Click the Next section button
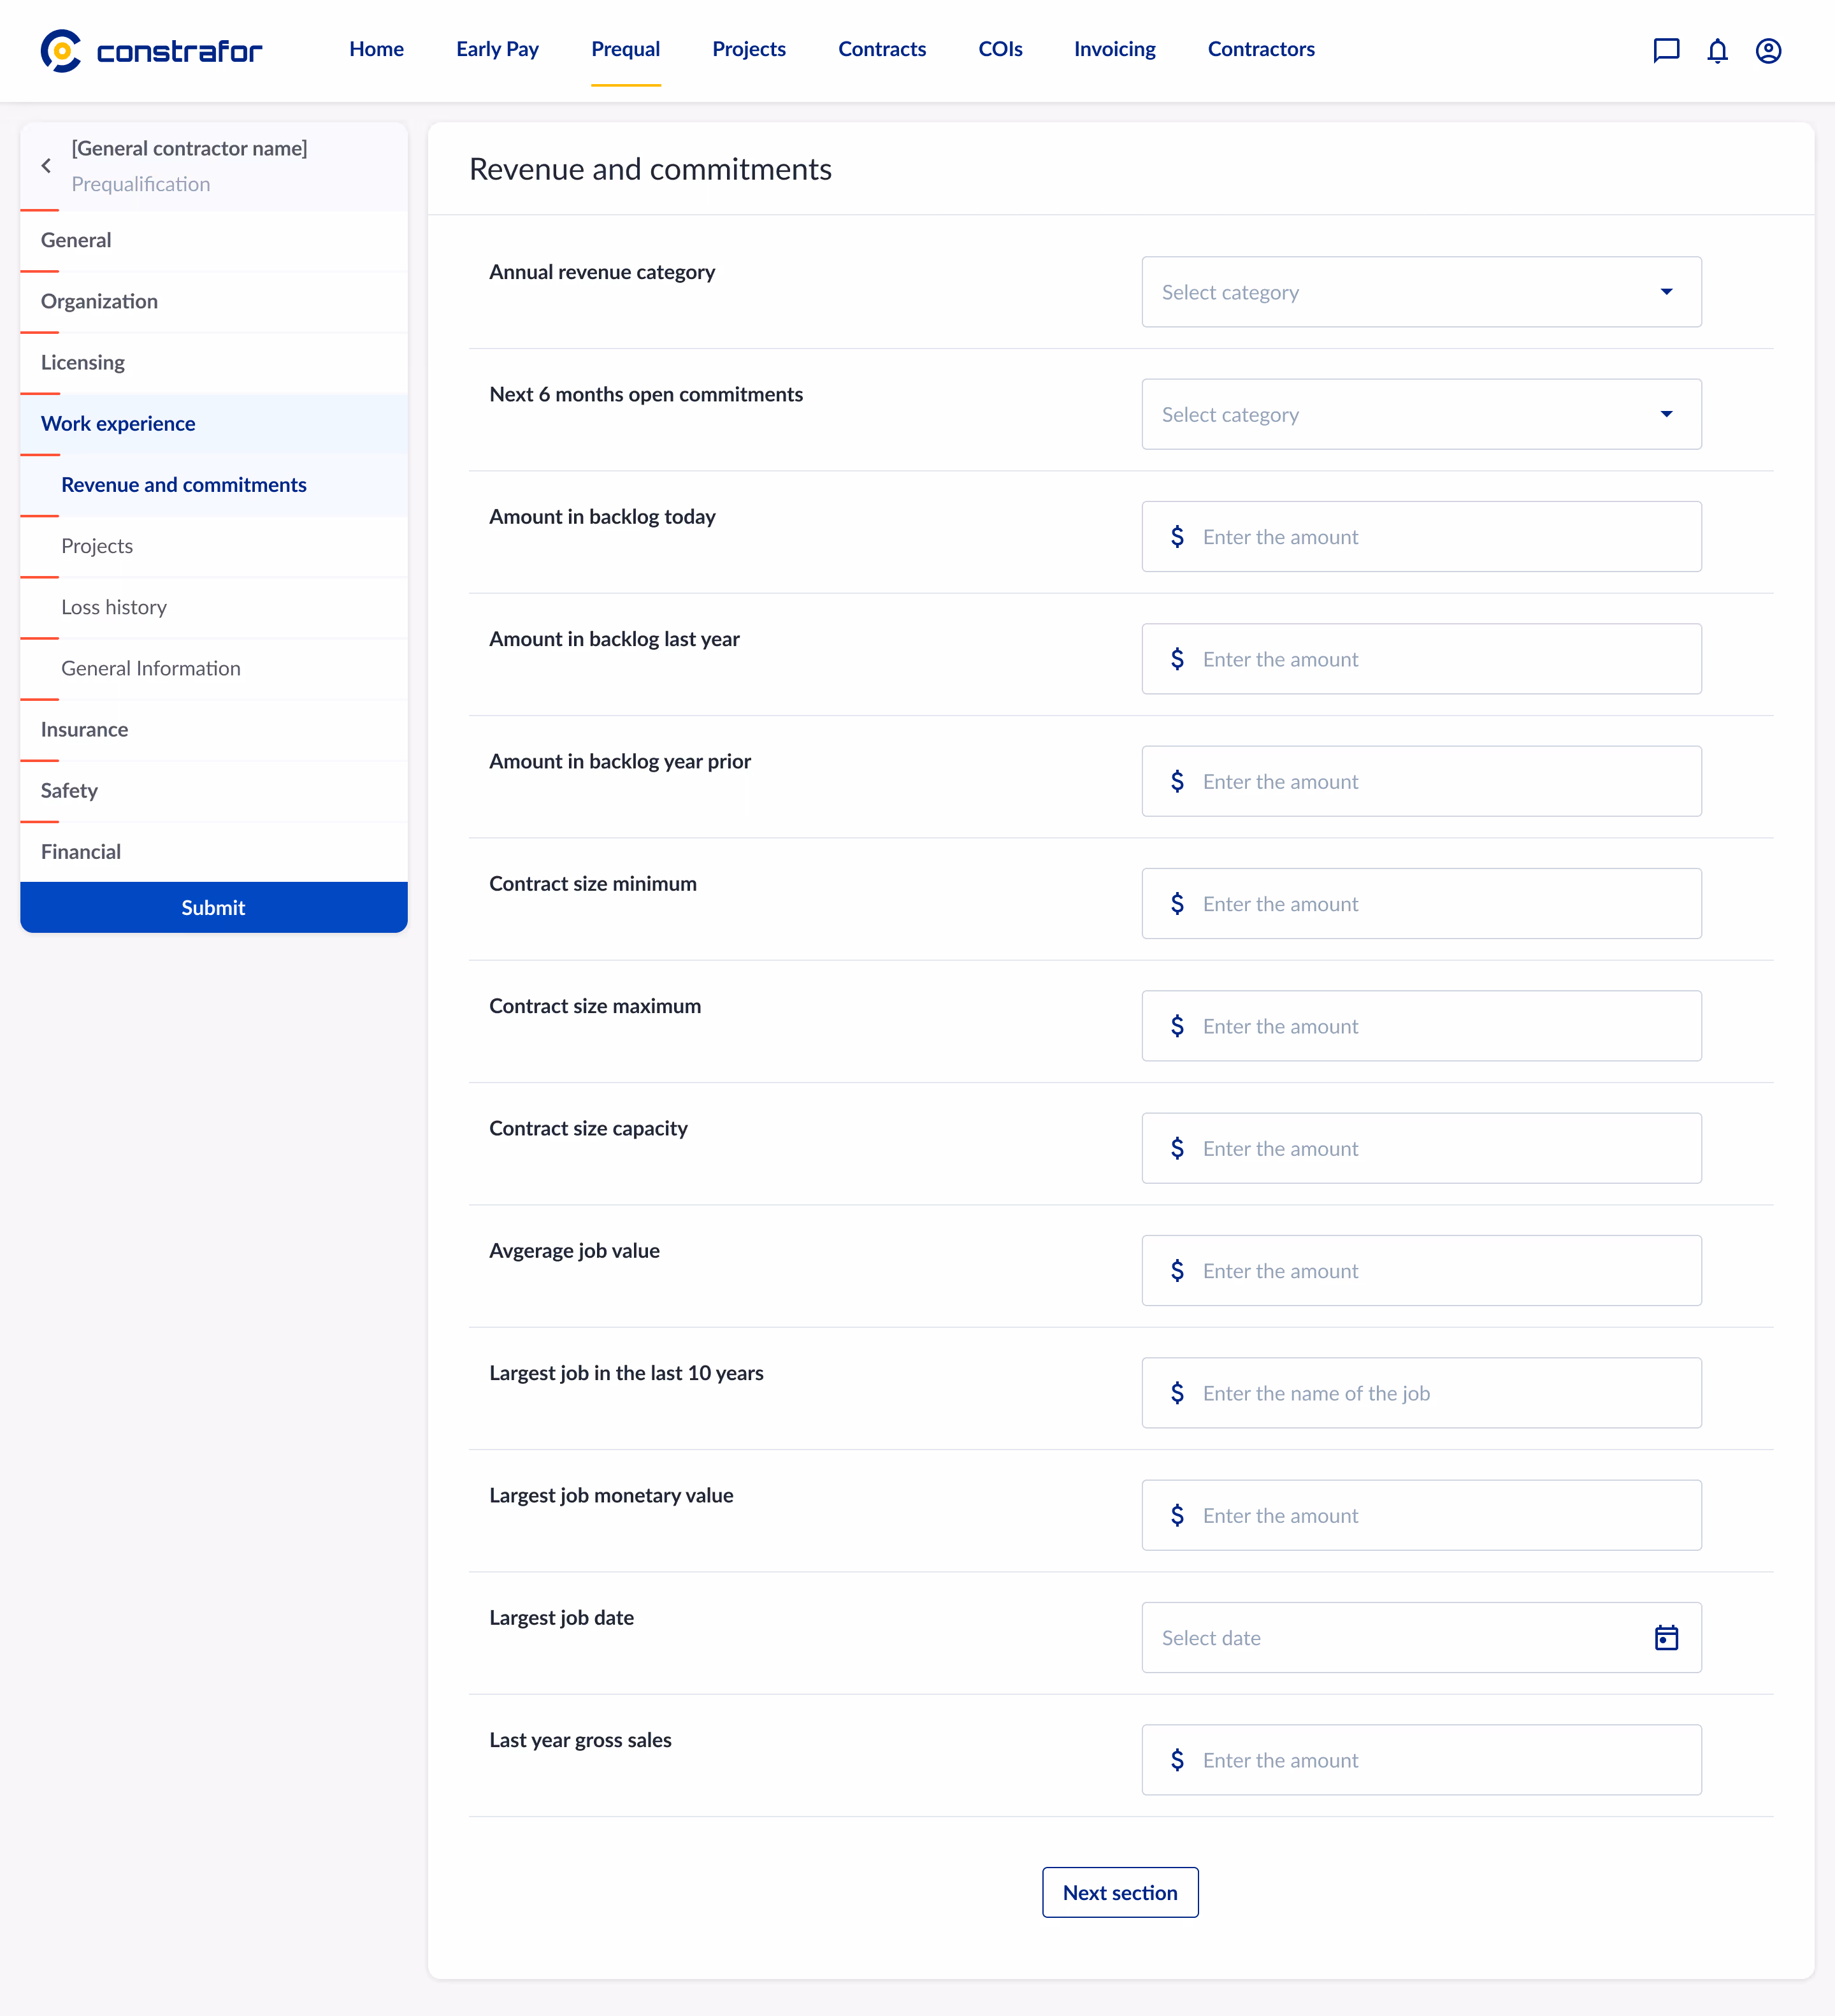 (x=1120, y=1893)
